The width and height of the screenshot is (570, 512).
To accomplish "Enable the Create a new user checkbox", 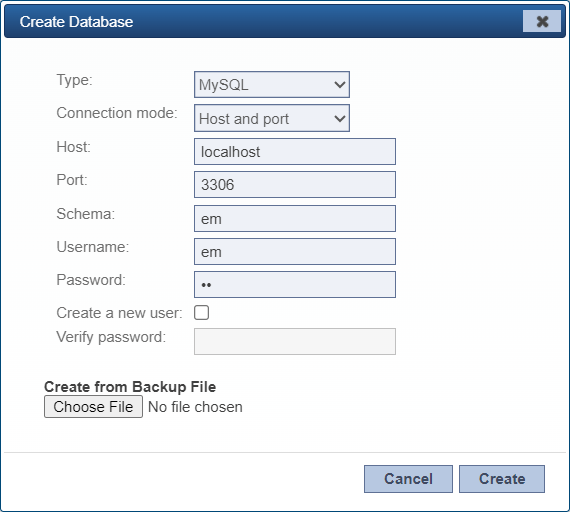I will 201,312.
